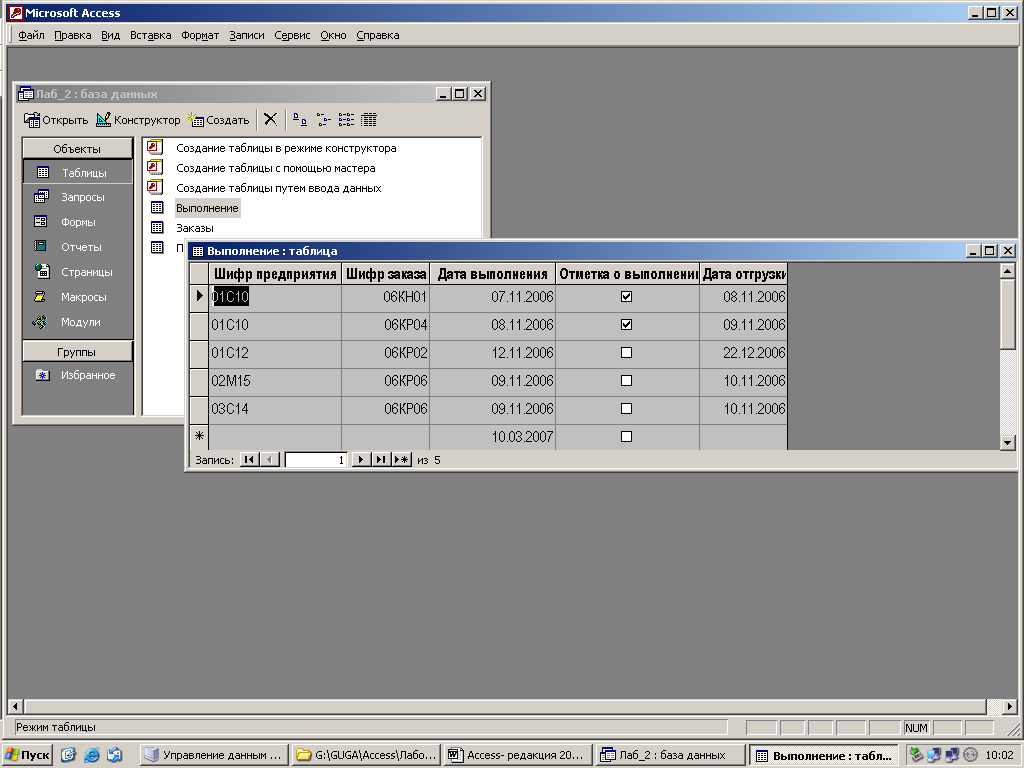Click cell with date 22.12.2006
1024x768 pixels.
click(743, 353)
